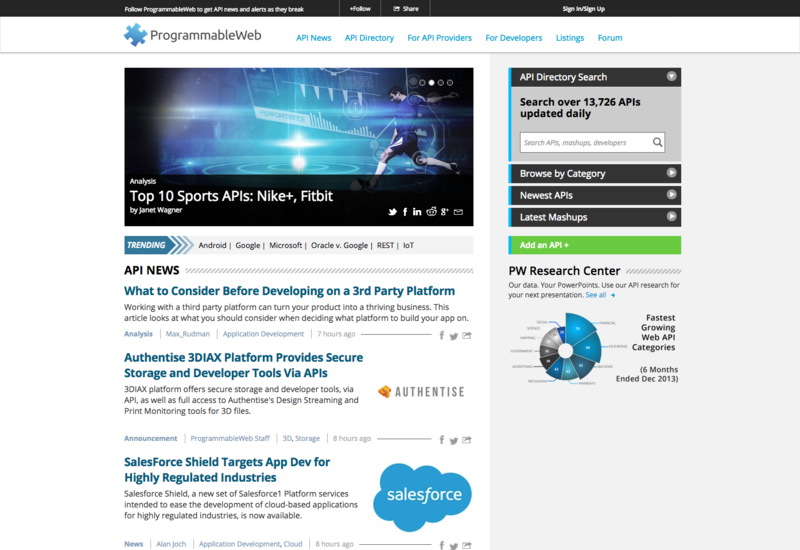Click the ProgrammableWeb puzzle logo
Image resolution: width=800 pixels, height=550 pixels.
coord(135,35)
